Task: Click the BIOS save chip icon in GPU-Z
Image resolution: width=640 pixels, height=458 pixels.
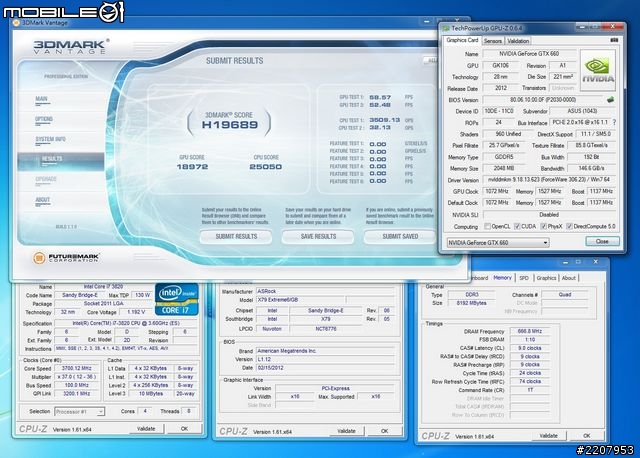Action: pos(610,100)
